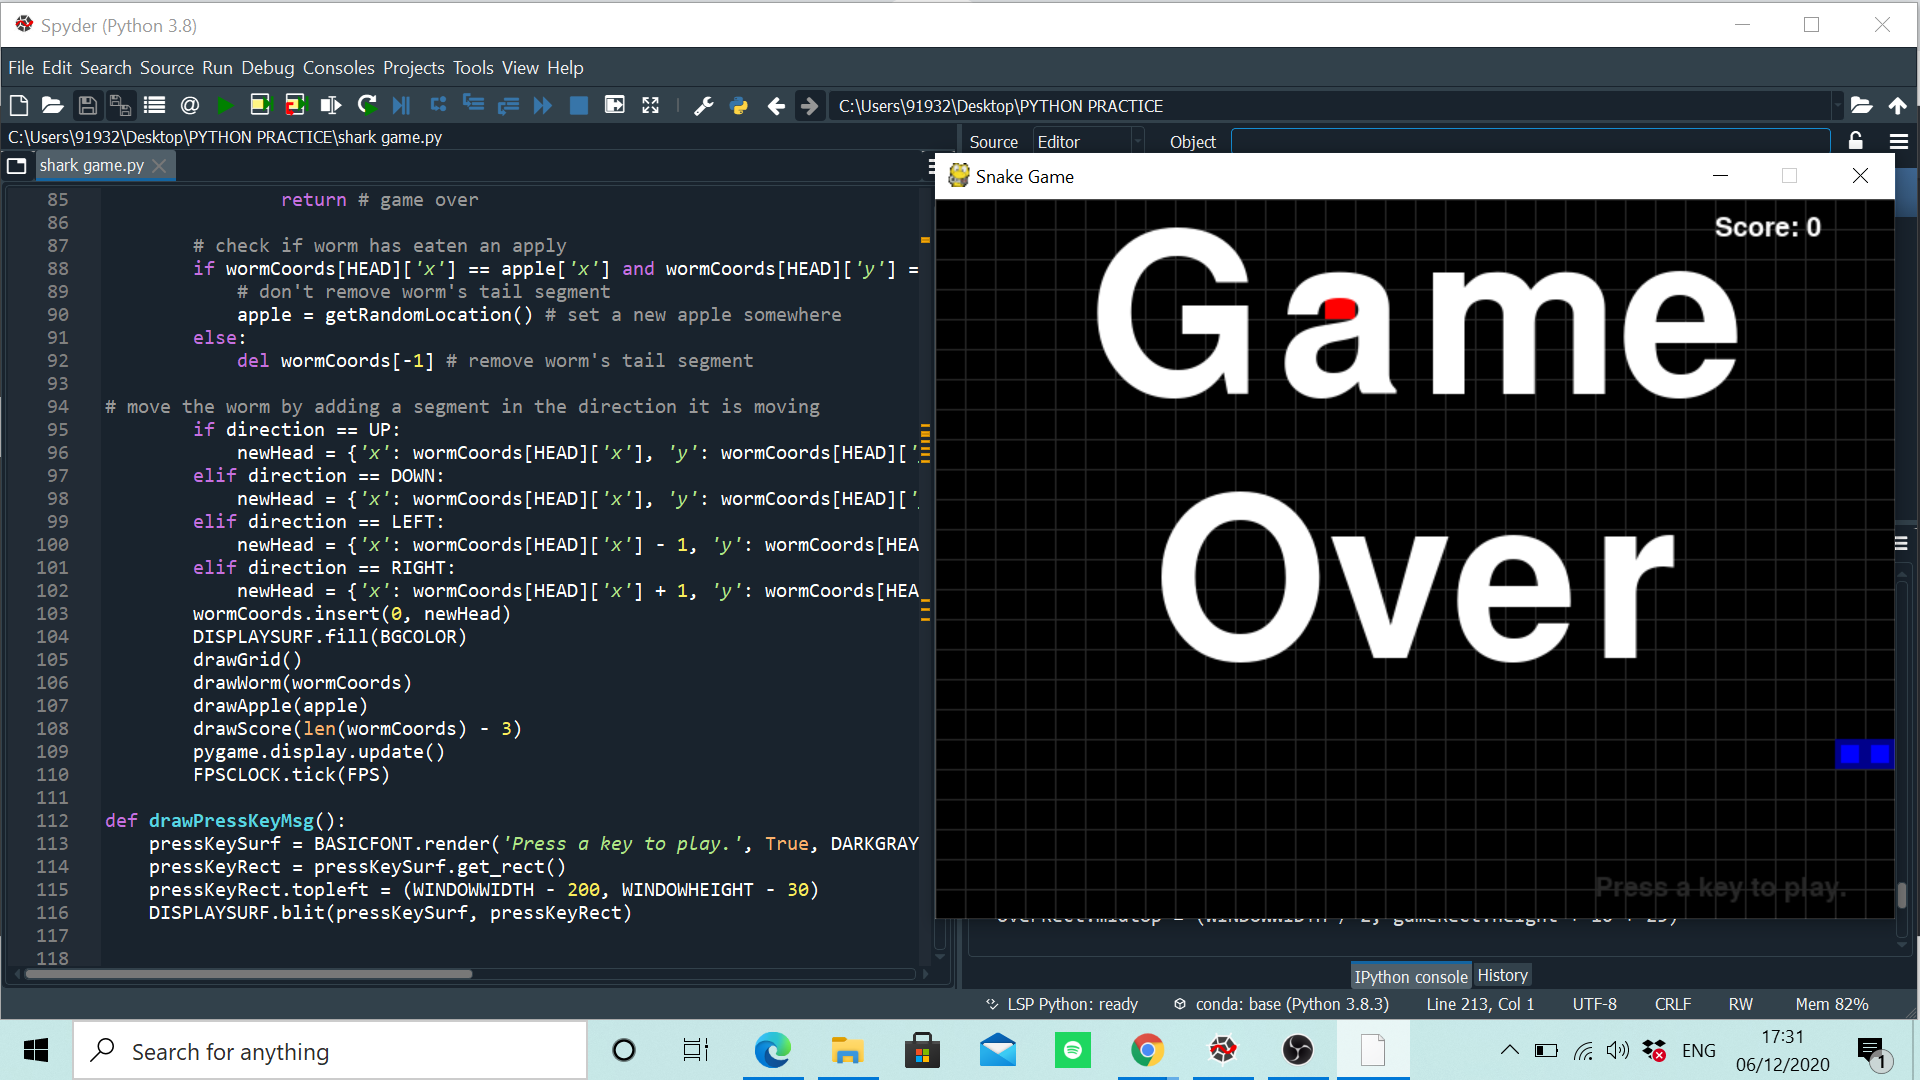
Task: Open Help pane hamburger options menu
Action: (1898, 141)
